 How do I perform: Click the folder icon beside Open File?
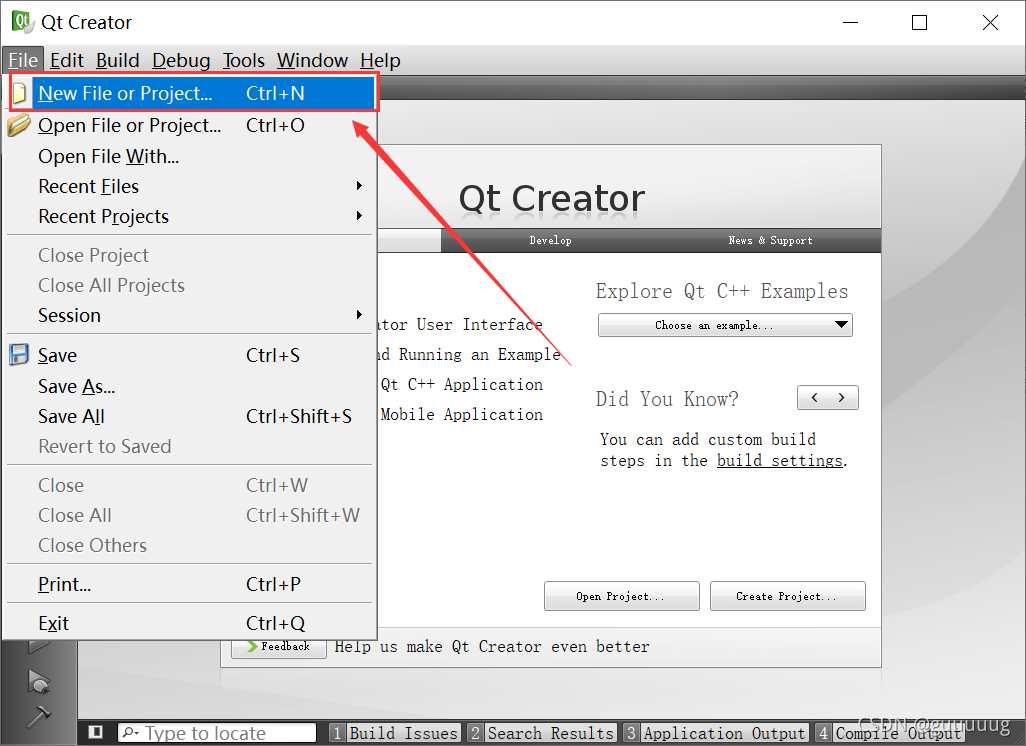pos(19,124)
